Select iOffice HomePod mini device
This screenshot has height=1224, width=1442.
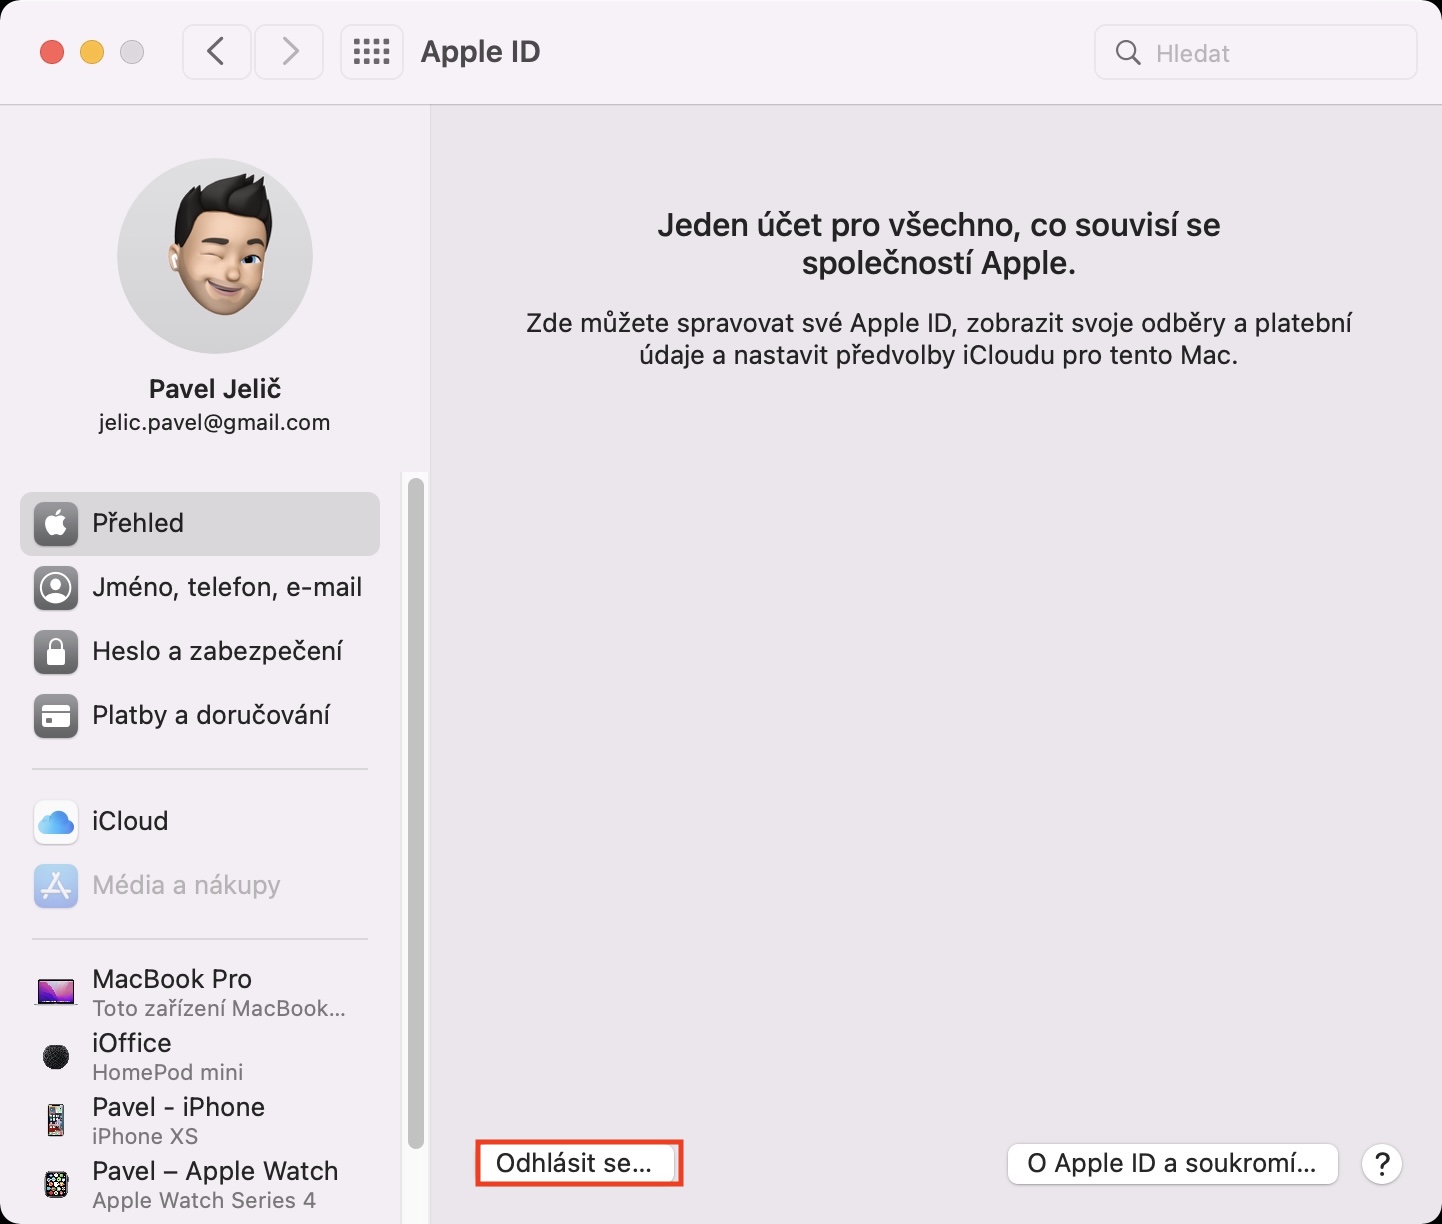pyautogui.click(x=200, y=1056)
